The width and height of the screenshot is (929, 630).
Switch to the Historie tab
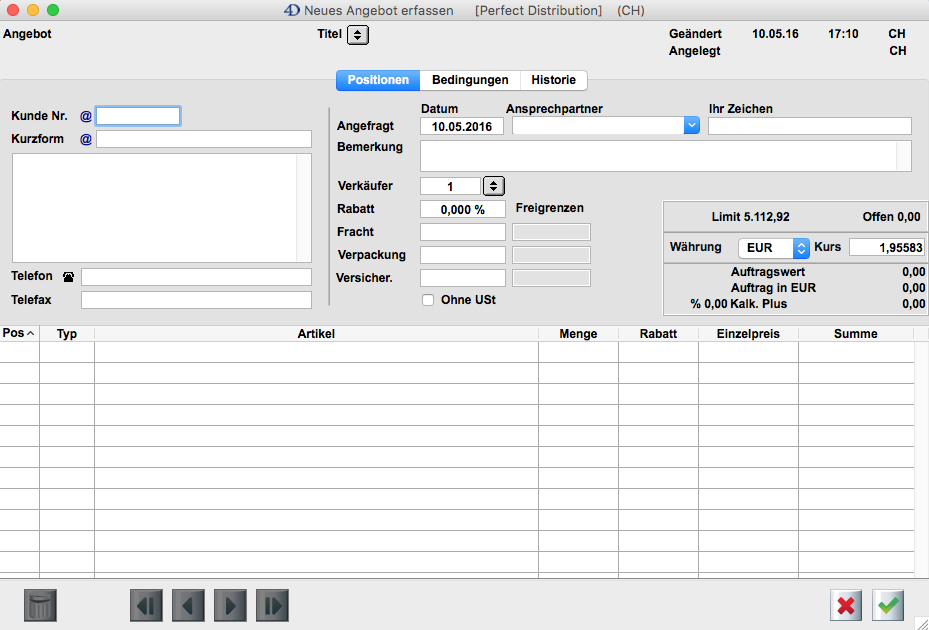553,80
